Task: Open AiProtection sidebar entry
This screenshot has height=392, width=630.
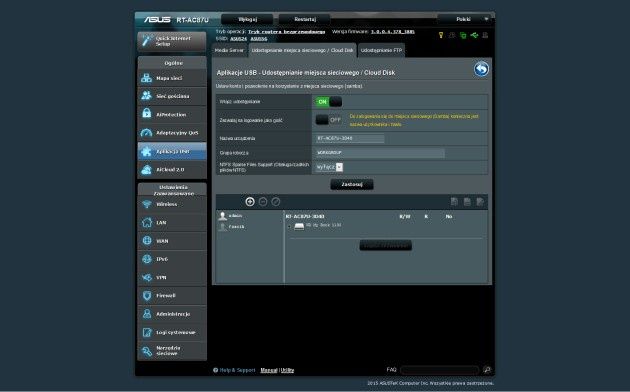Action: tap(172, 114)
